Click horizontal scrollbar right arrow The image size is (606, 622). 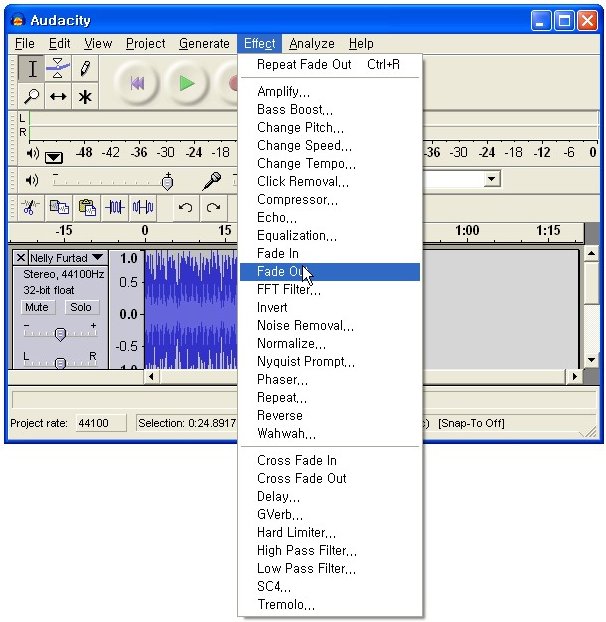click(x=574, y=376)
